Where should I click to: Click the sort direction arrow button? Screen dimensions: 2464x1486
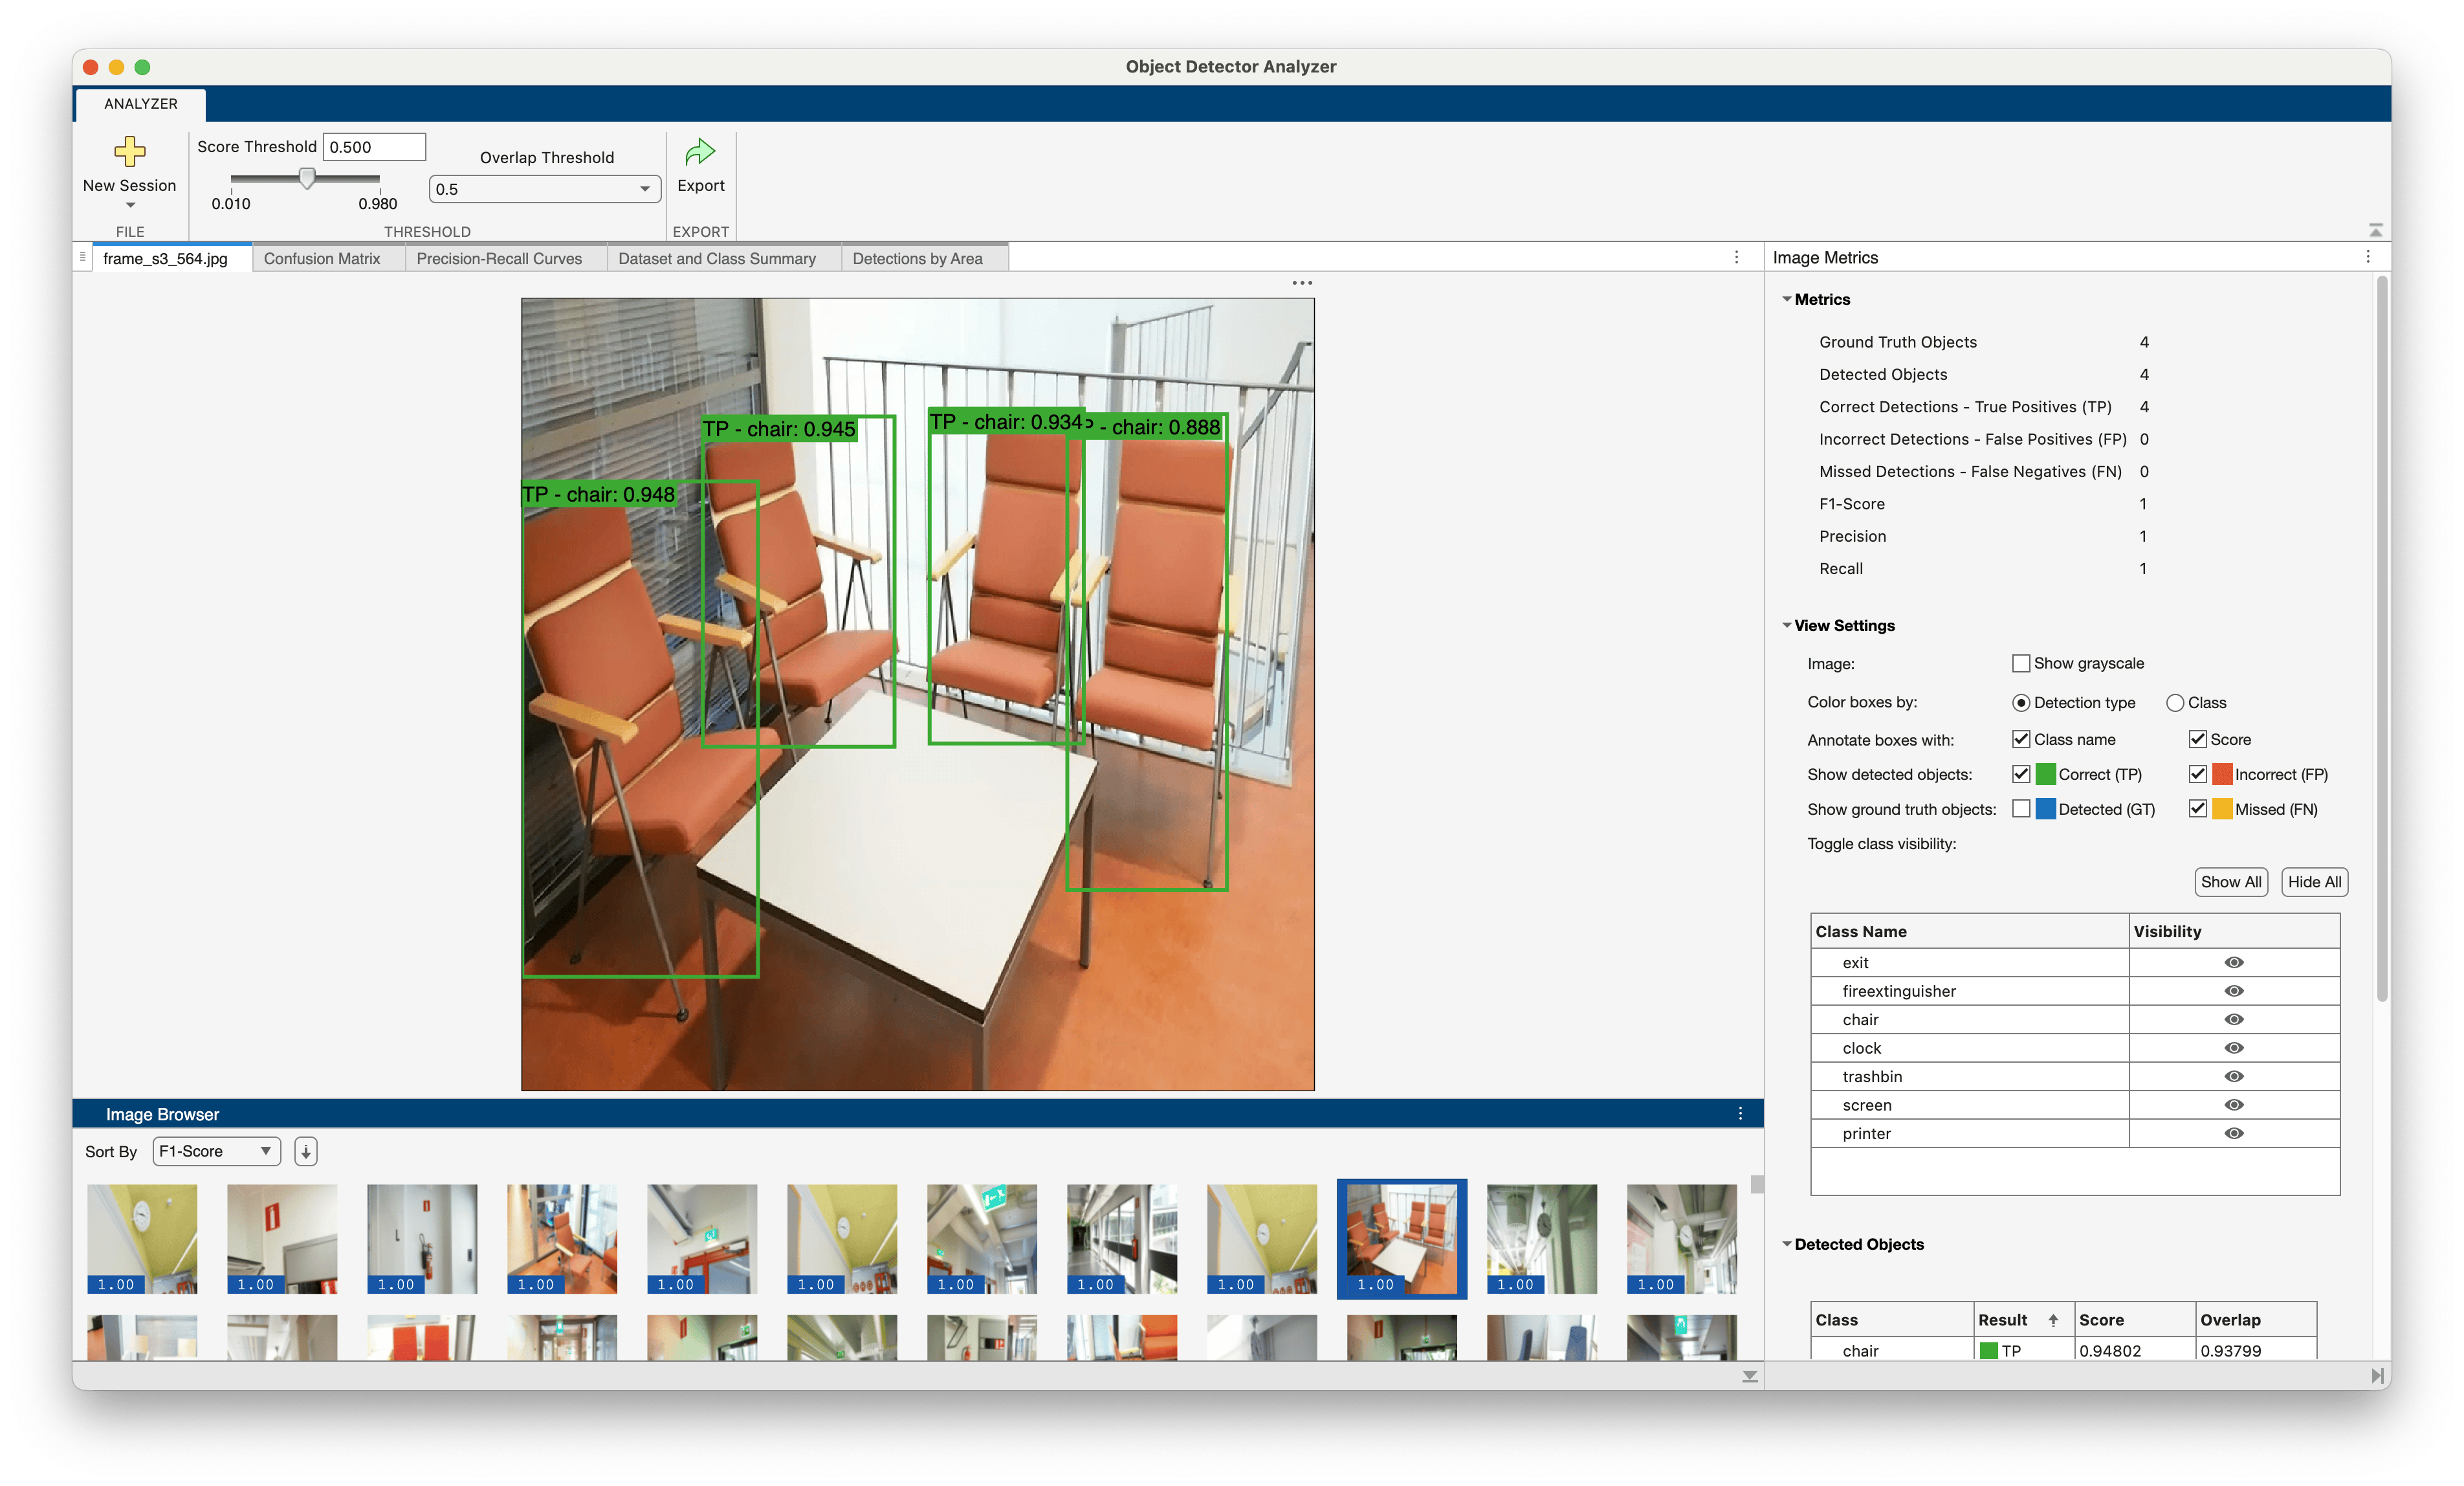[x=306, y=1151]
